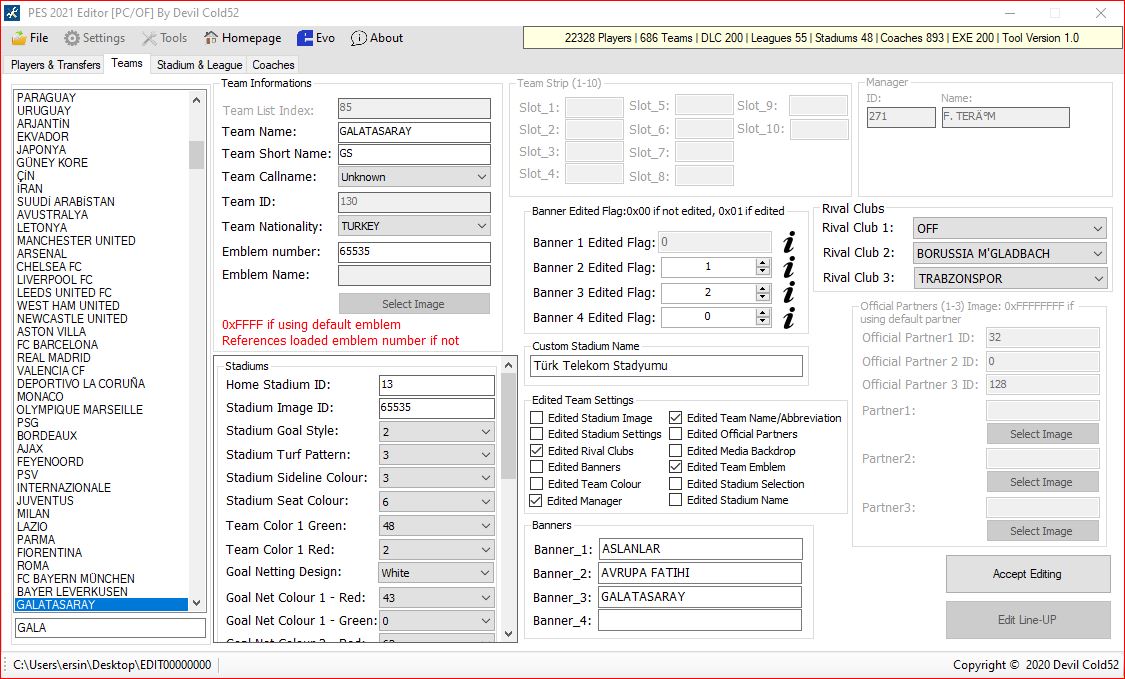
Task: Switch to the Stadium & League tab
Action: pyautogui.click(x=199, y=65)
